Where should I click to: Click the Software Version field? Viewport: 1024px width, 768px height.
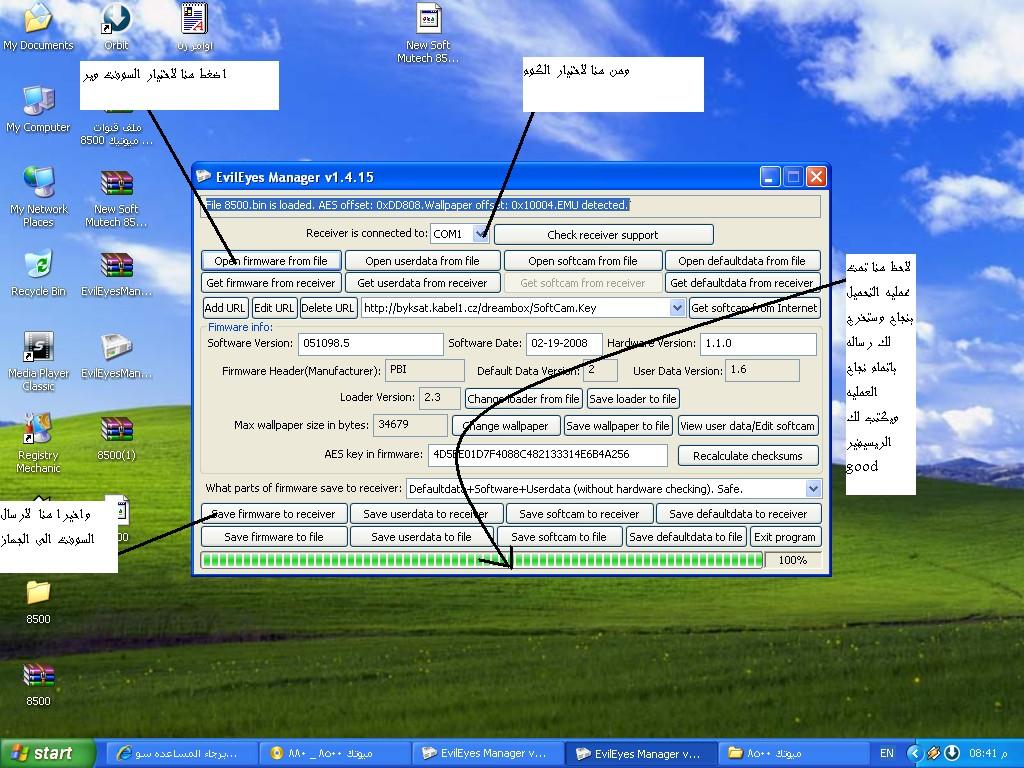[371, 344]
